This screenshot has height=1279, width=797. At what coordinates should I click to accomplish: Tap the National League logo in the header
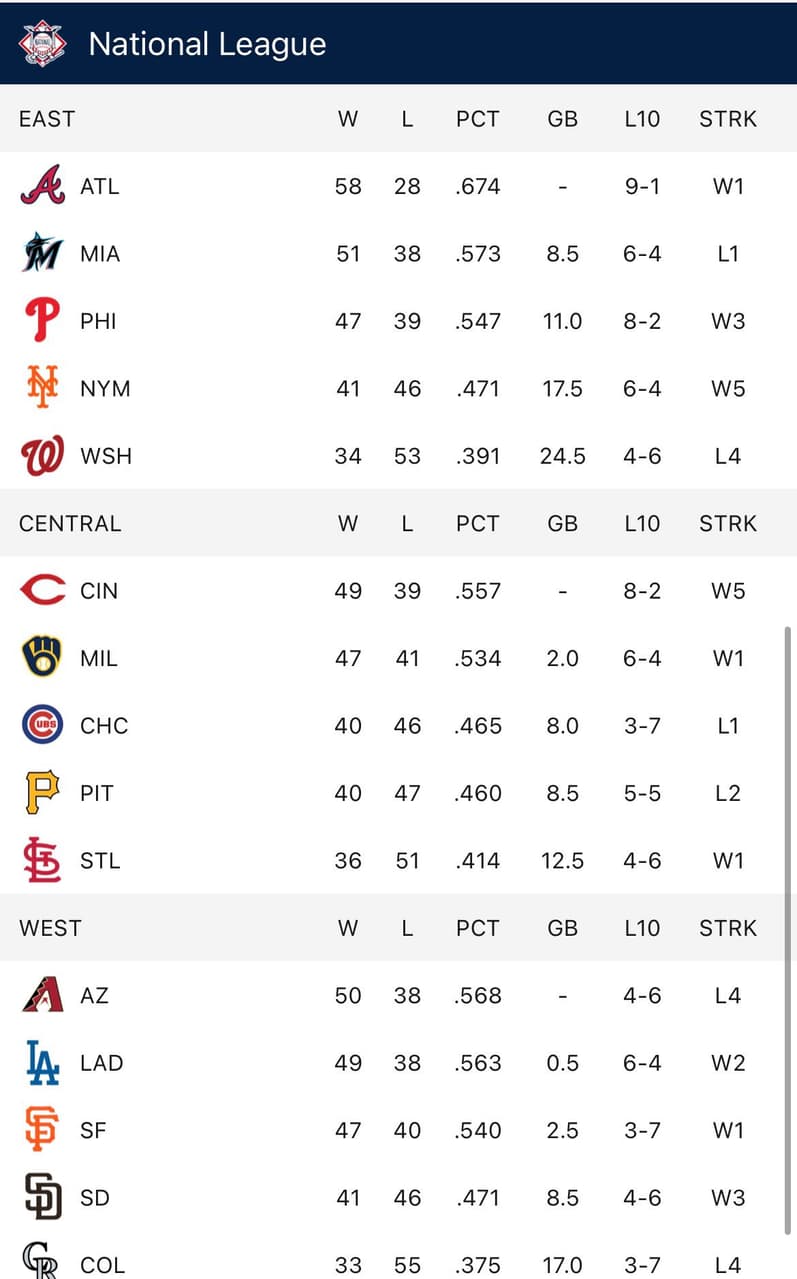click(43, 43)
